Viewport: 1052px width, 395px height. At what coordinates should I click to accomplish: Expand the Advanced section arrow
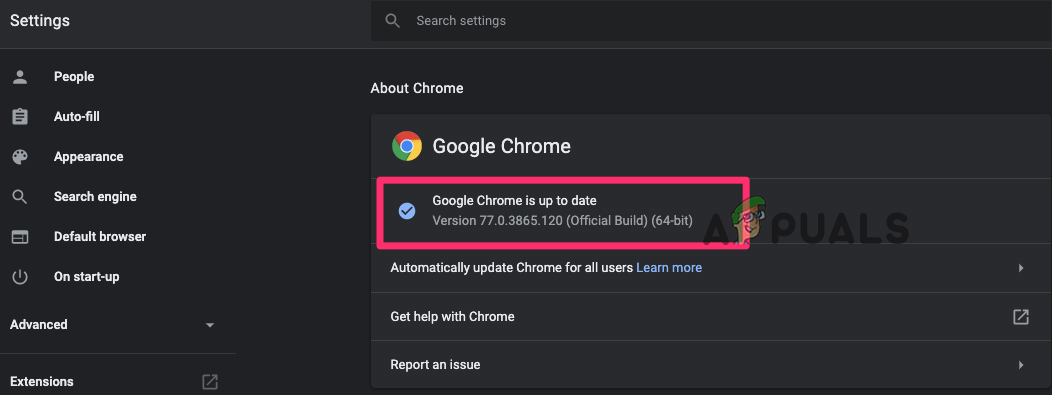tap(210, 325)
